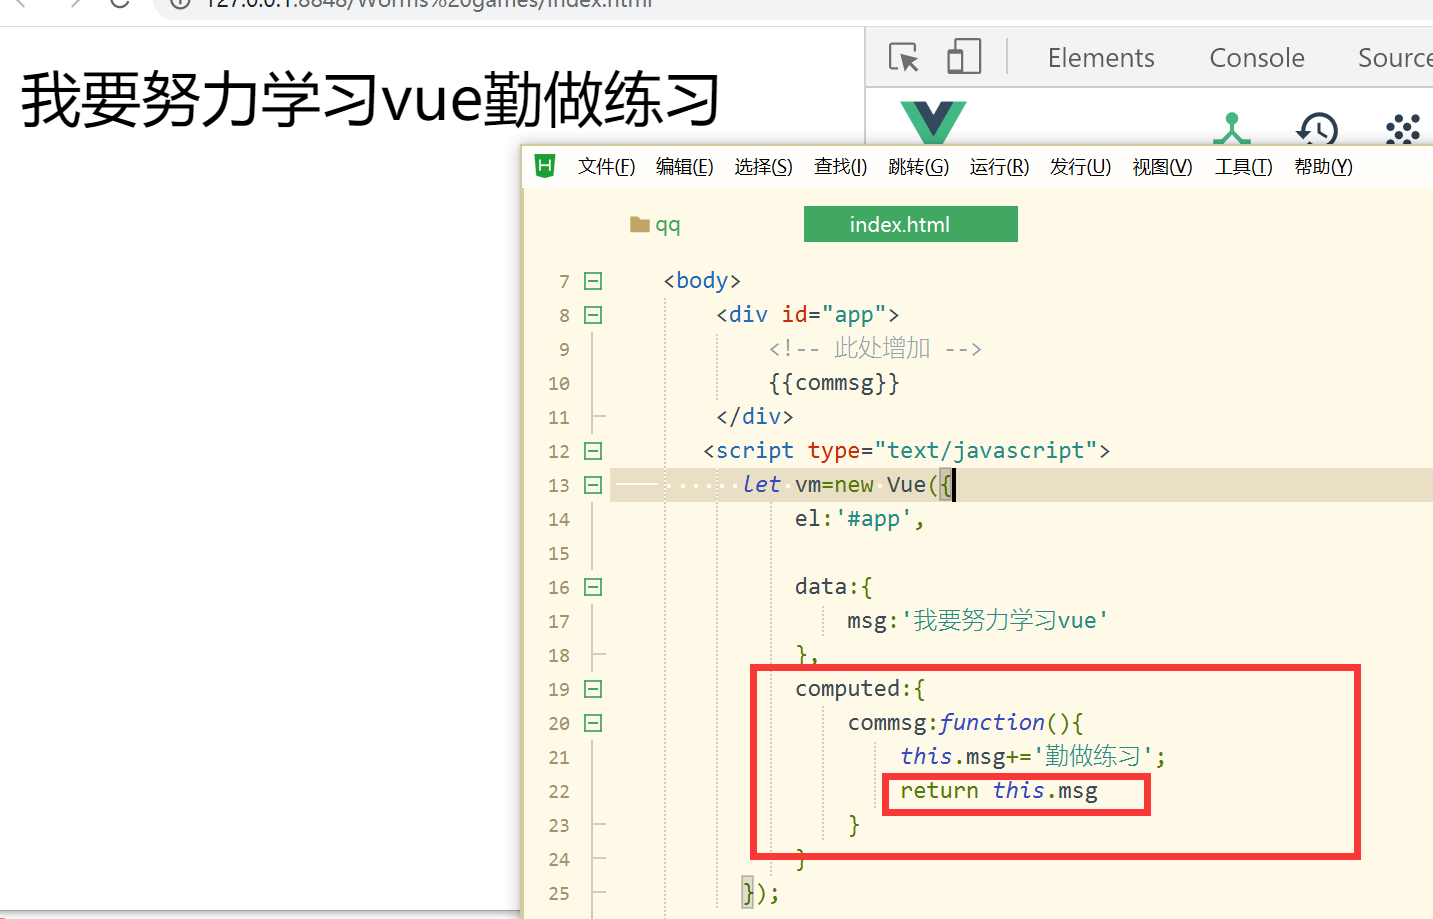This screenshot has width=1433, height=919.
Task: Open the Vue devtools logo
Action: click(933, 122)
